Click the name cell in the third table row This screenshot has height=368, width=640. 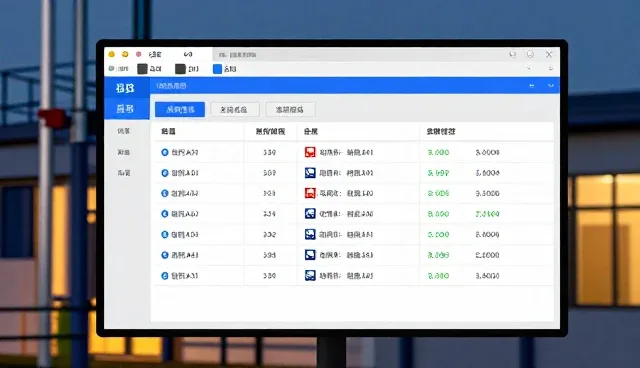[185, 193]
